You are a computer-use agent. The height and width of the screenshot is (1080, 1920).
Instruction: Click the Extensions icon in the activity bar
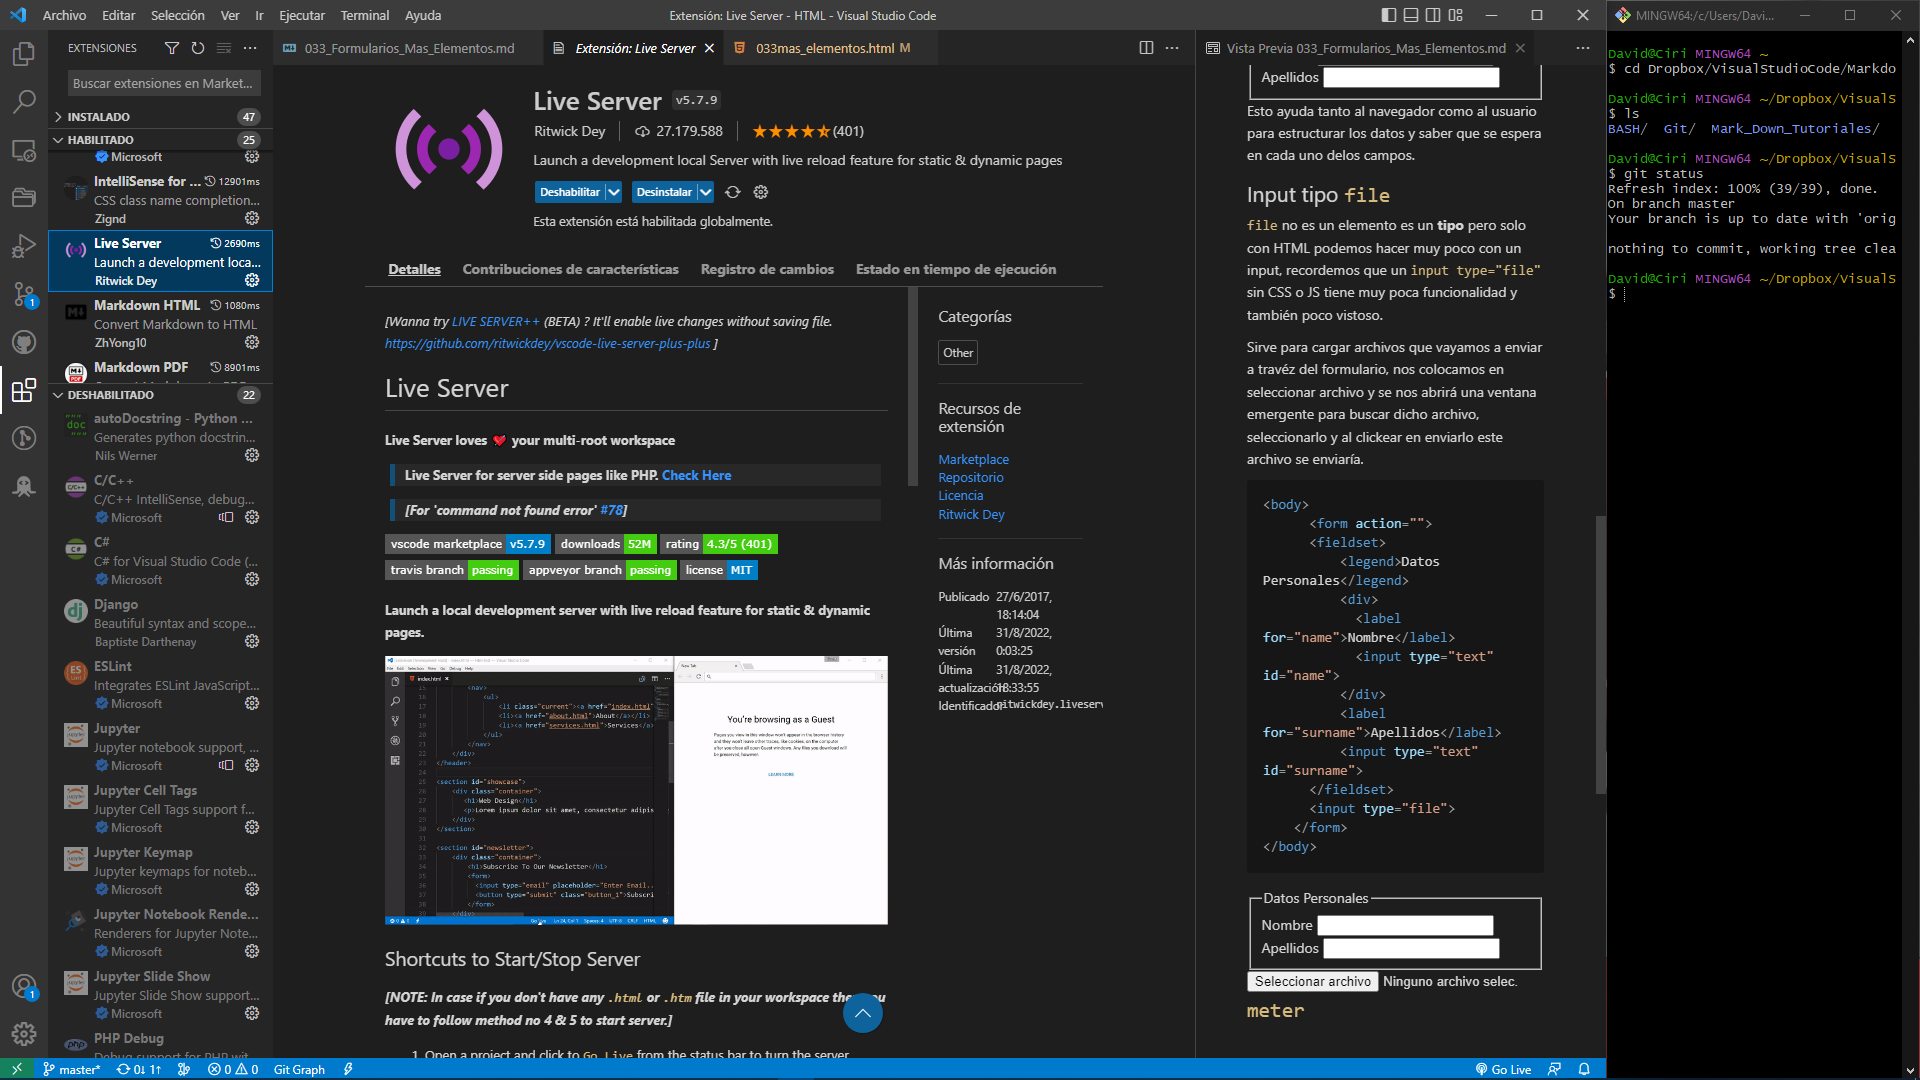24,391
